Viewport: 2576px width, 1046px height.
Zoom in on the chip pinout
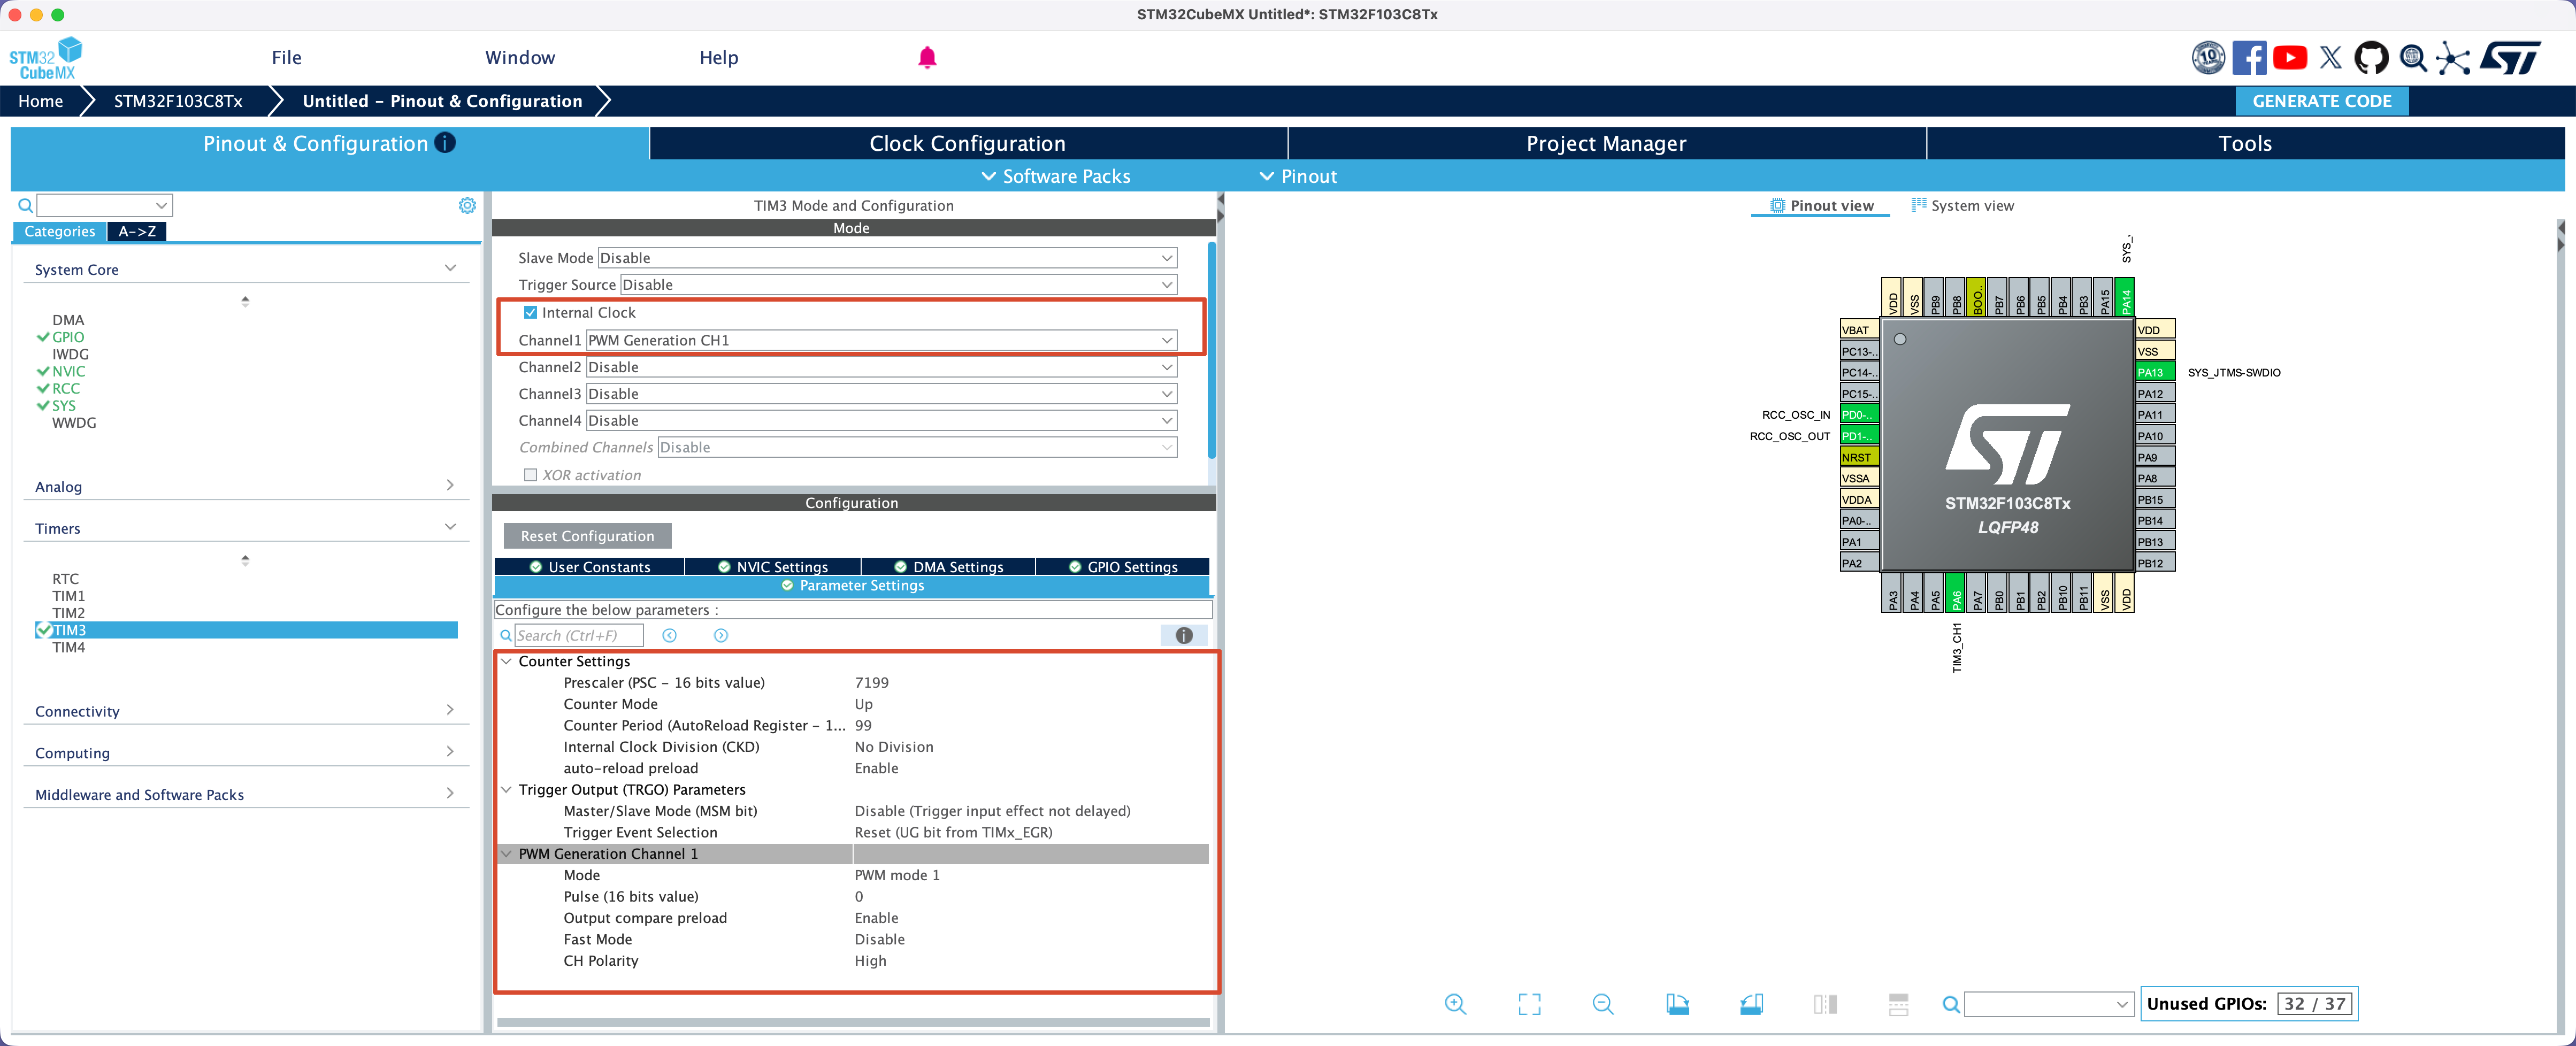click(x=1455, y=1004)
